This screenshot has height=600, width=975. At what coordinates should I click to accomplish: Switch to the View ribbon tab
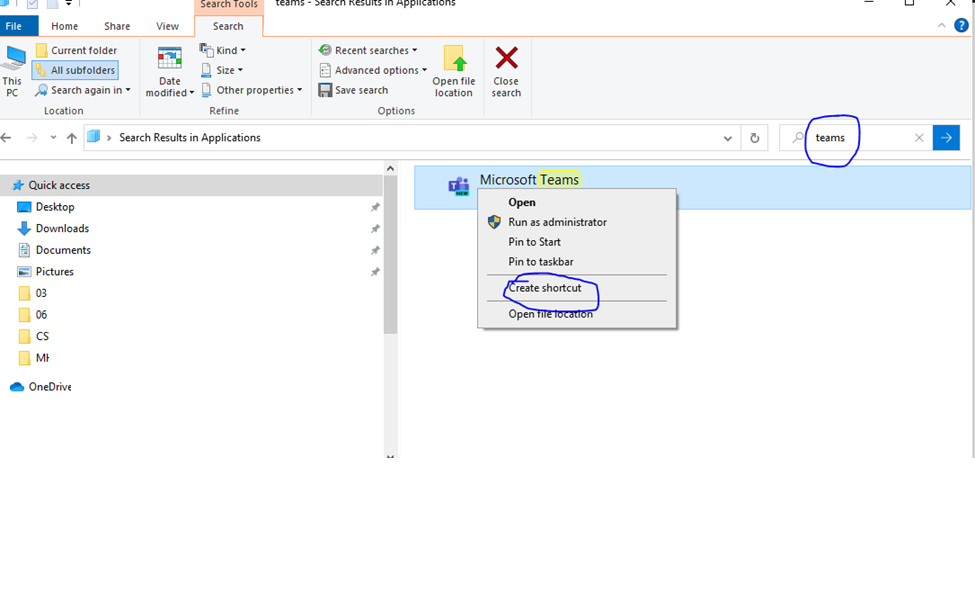(167, 26)
